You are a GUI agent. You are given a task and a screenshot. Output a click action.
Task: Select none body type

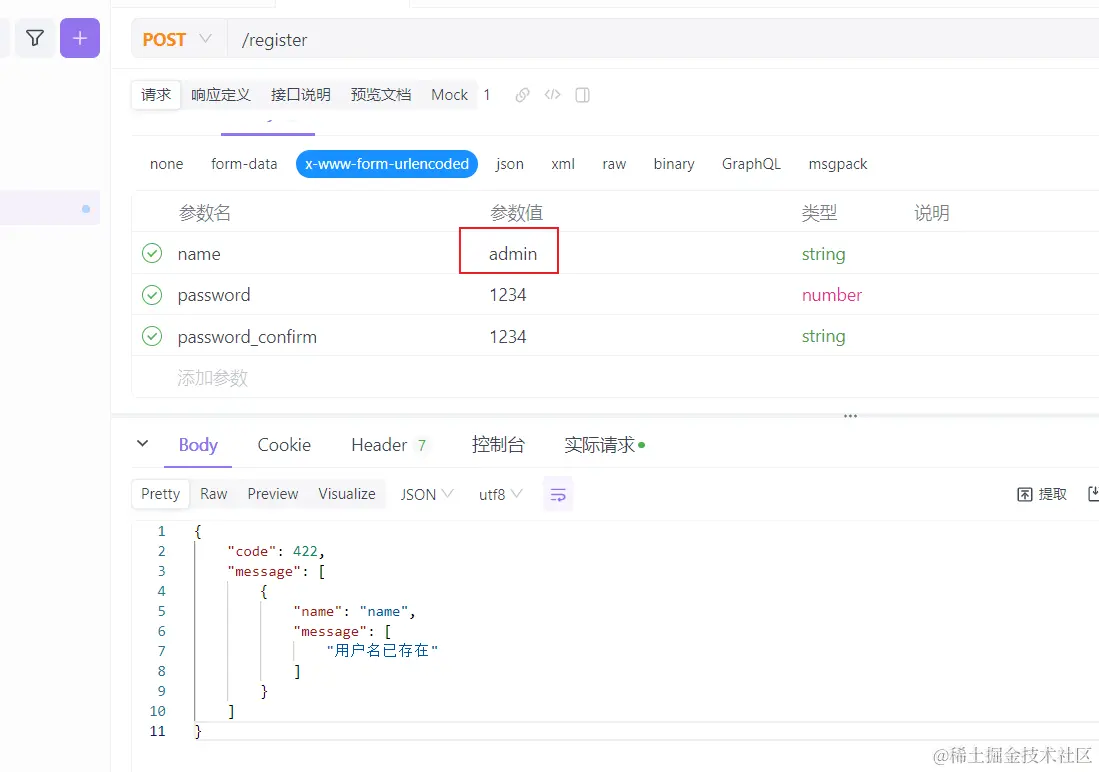click(x=166, y=164)
